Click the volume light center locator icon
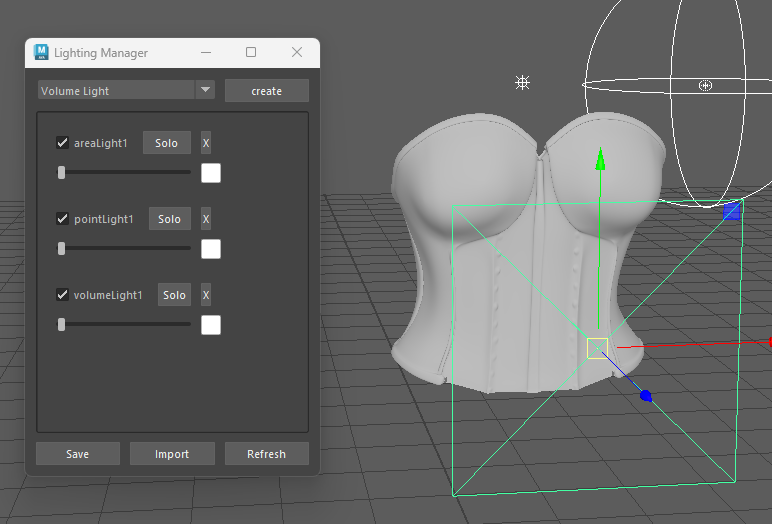772x524 pixels. click(x=706, y=86)
